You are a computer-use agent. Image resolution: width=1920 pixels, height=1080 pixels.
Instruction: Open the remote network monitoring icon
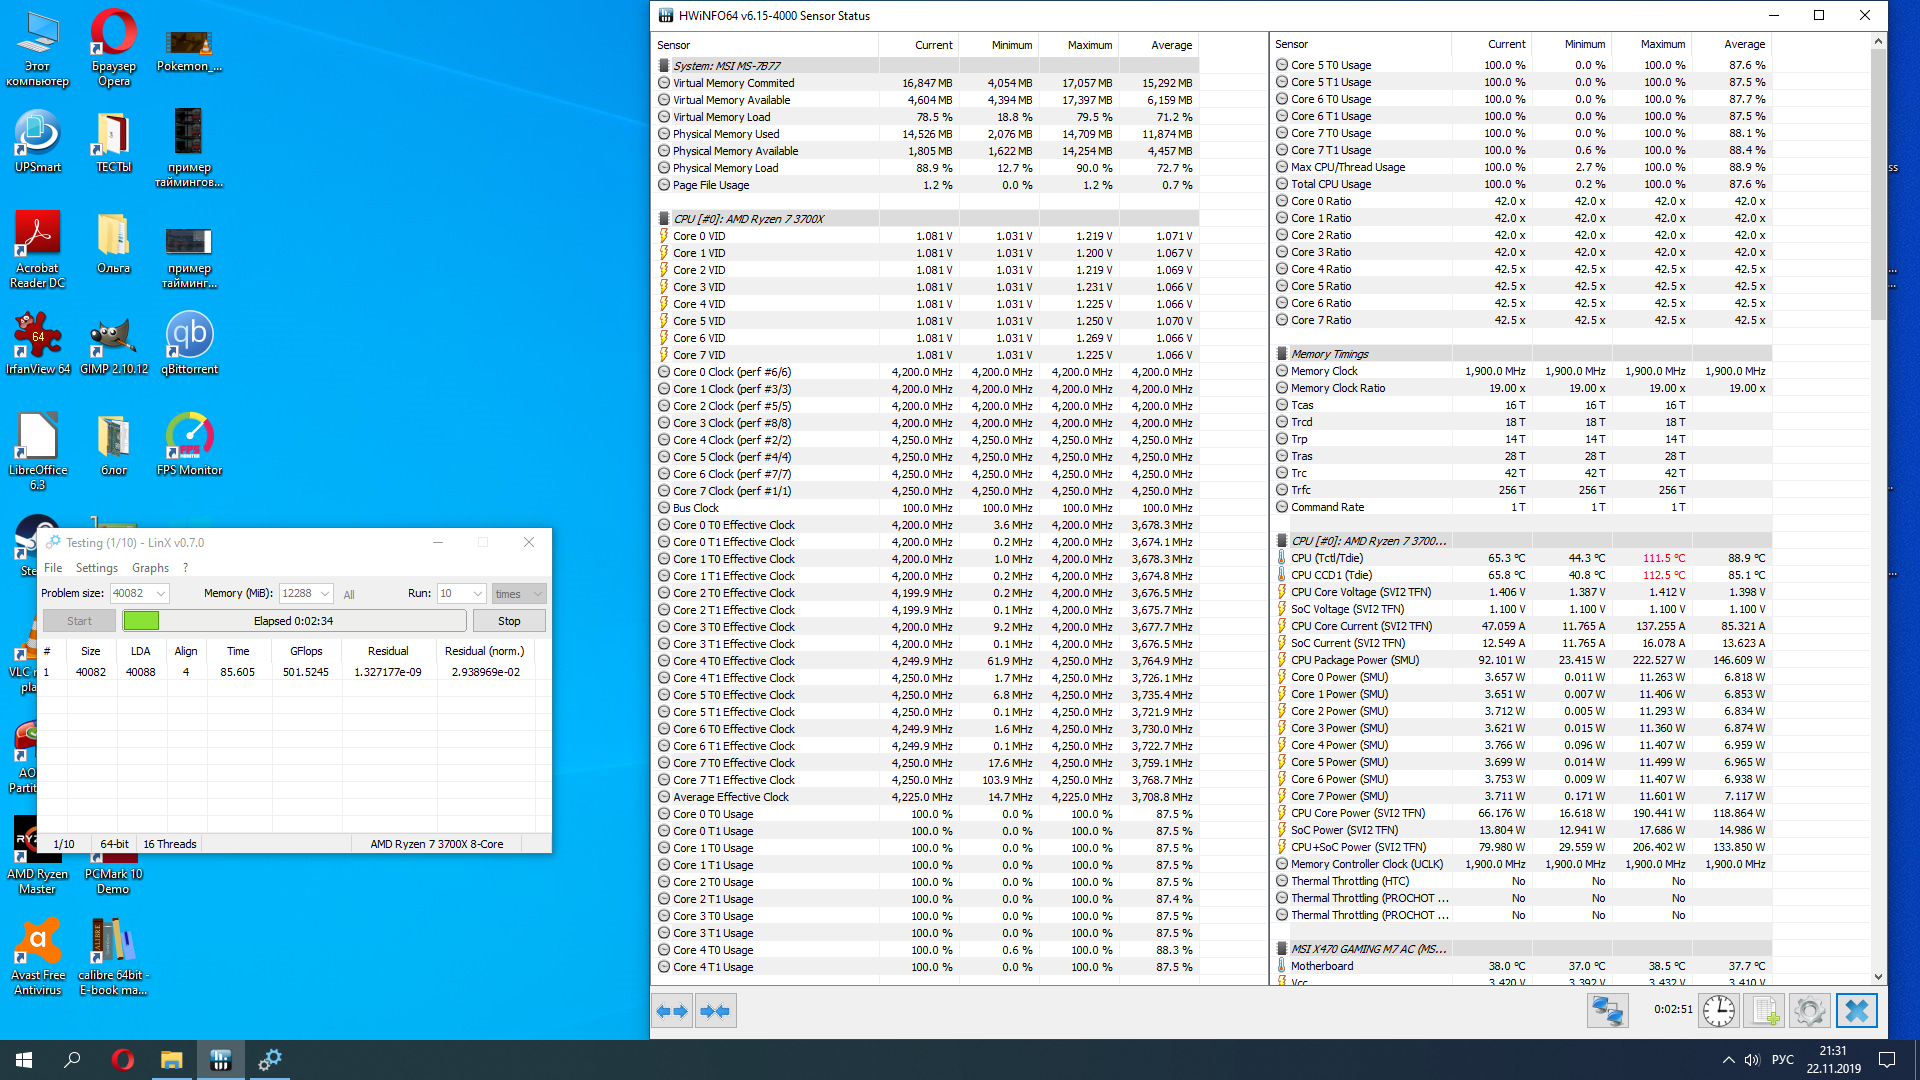click(x=1607, y=1011)
